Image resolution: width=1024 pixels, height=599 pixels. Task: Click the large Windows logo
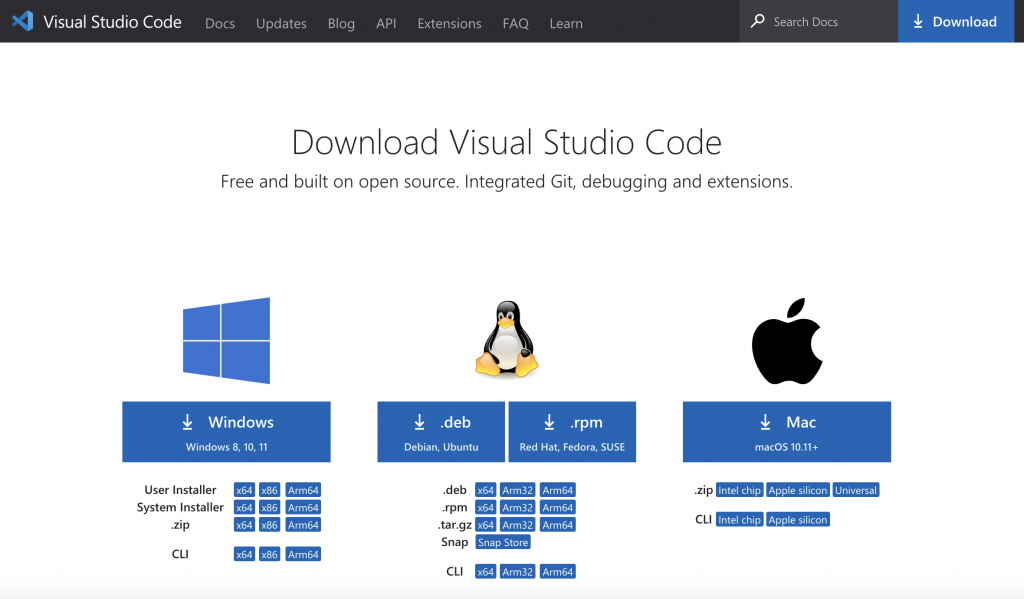[x=226, y=340]
